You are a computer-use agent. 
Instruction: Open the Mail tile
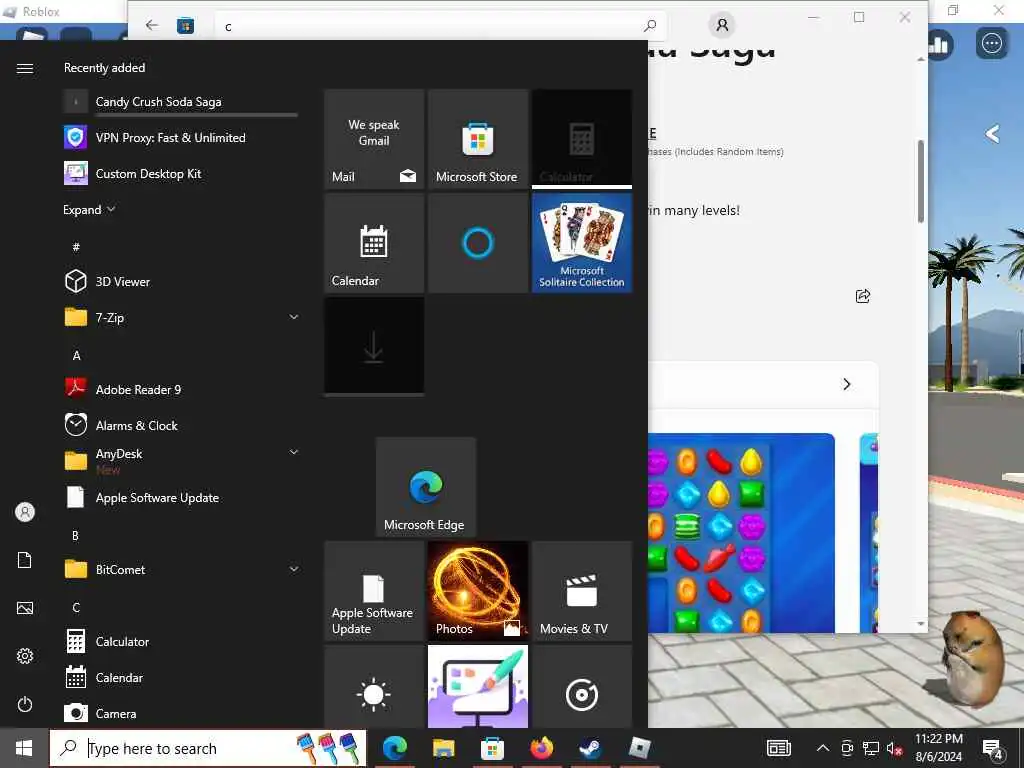[x=374, y=139]
